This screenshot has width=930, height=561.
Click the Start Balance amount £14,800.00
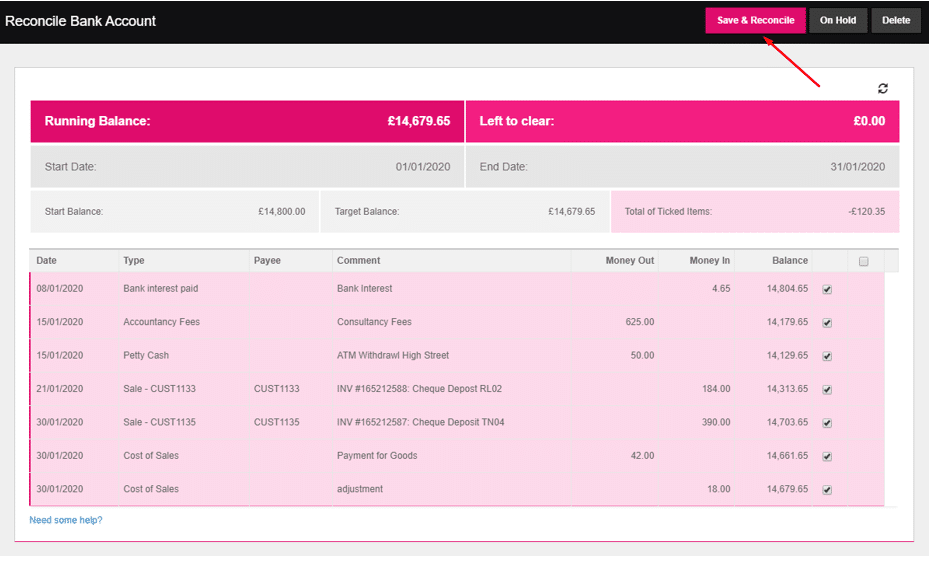tap(281, 212)
